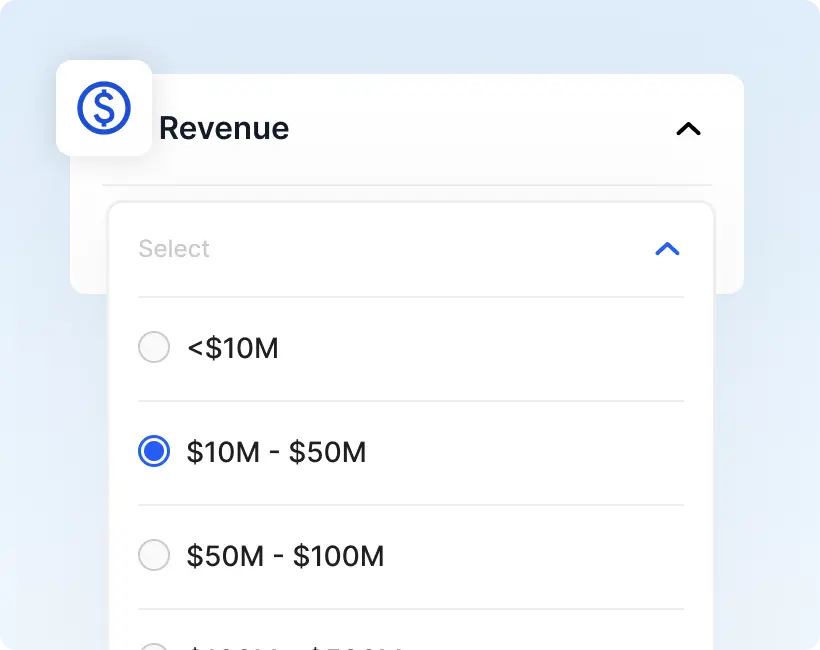Screen dimensions: 820x650
Task: Choose the $50M - $100M radio button
Action: pos(154,555)
